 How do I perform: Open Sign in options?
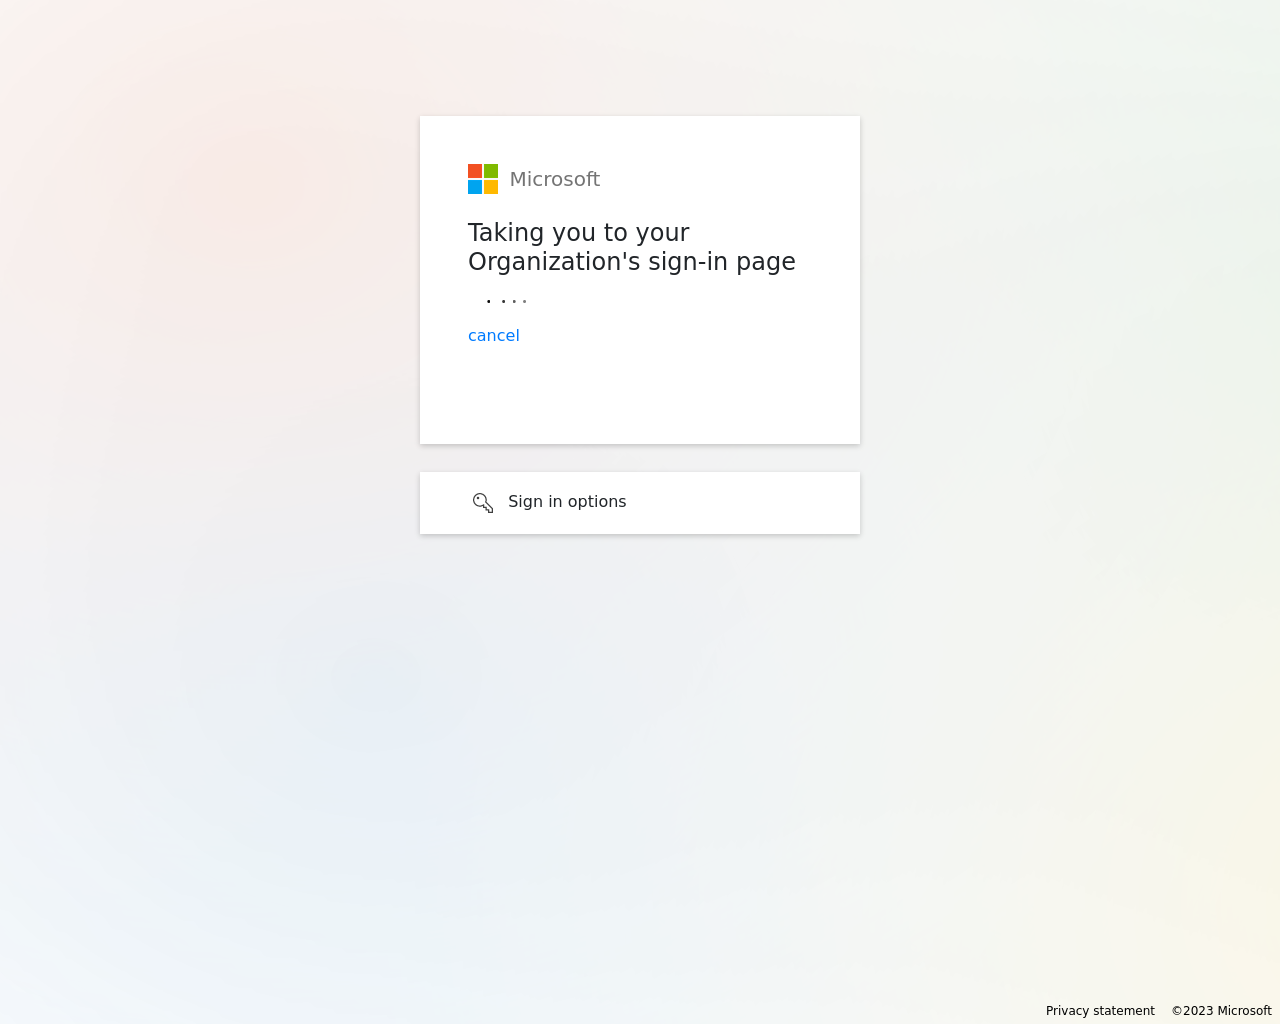pos(640,503)
